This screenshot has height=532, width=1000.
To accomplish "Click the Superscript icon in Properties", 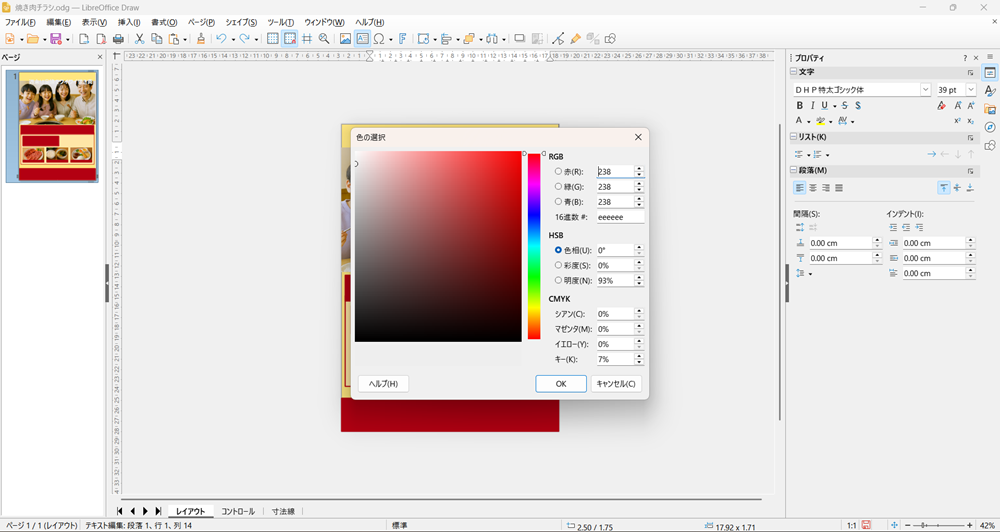I will pyautogui.click(x=957, y=121).
